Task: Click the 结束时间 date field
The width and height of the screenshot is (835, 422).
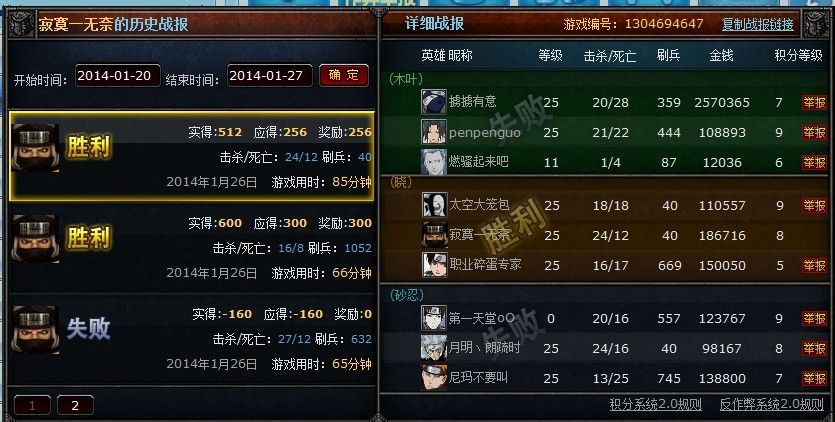Action: 270,76
